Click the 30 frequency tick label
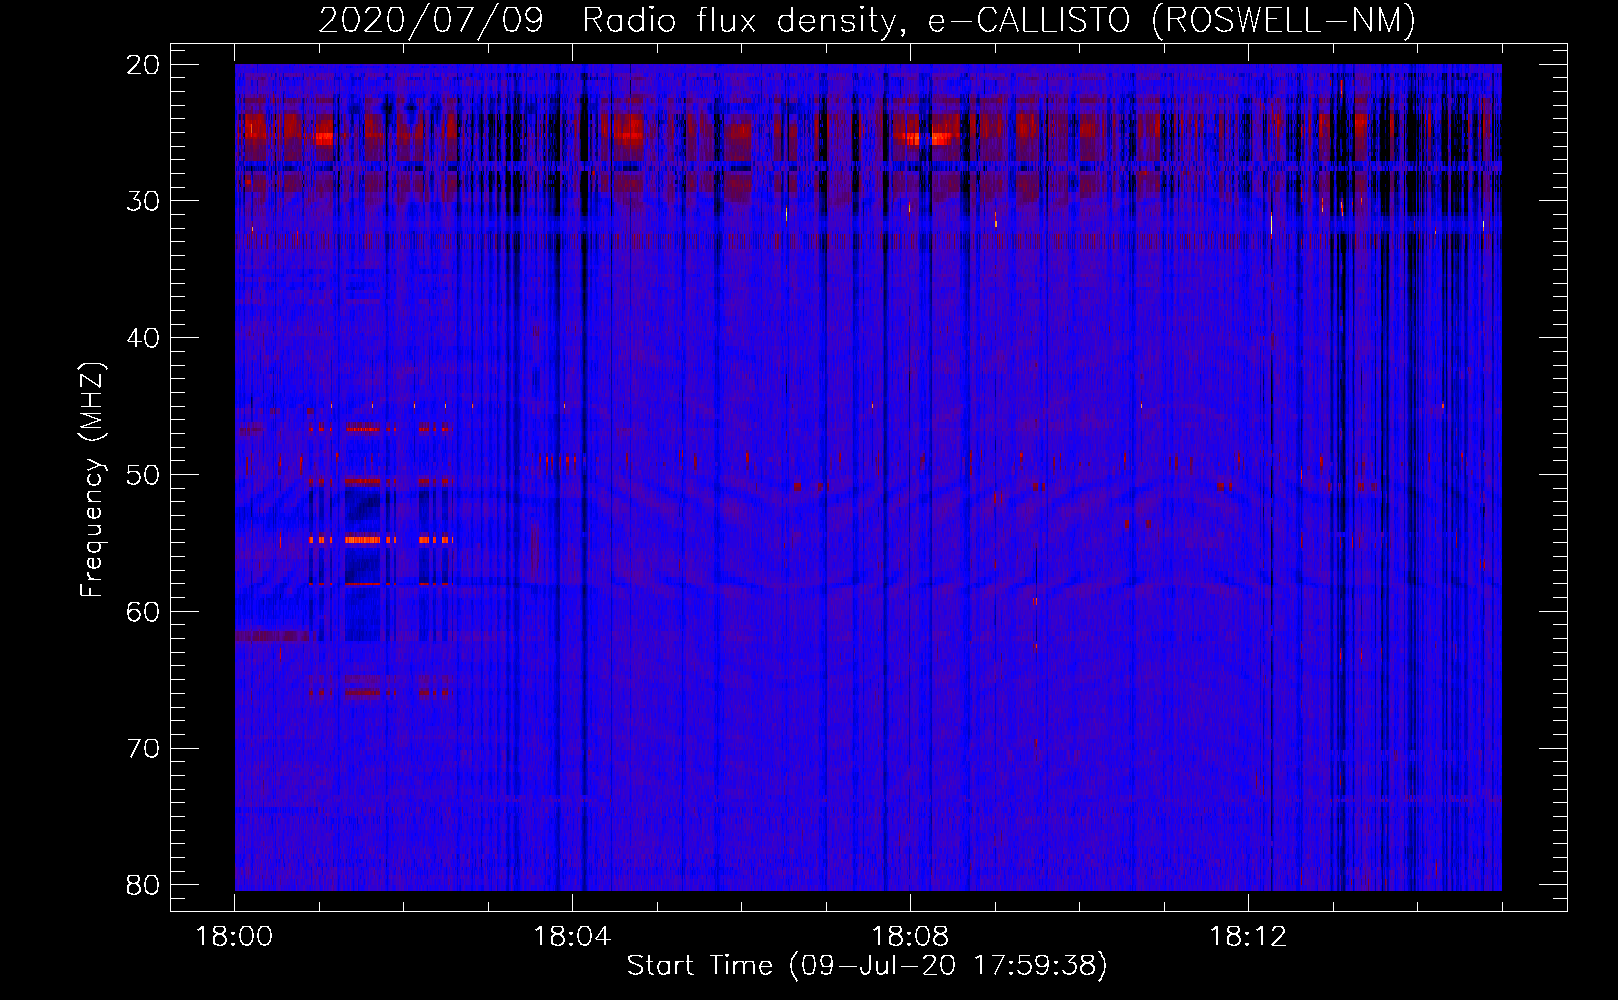The width and height of the screenshot is (1618, 1000). click(x=144, y=201)
